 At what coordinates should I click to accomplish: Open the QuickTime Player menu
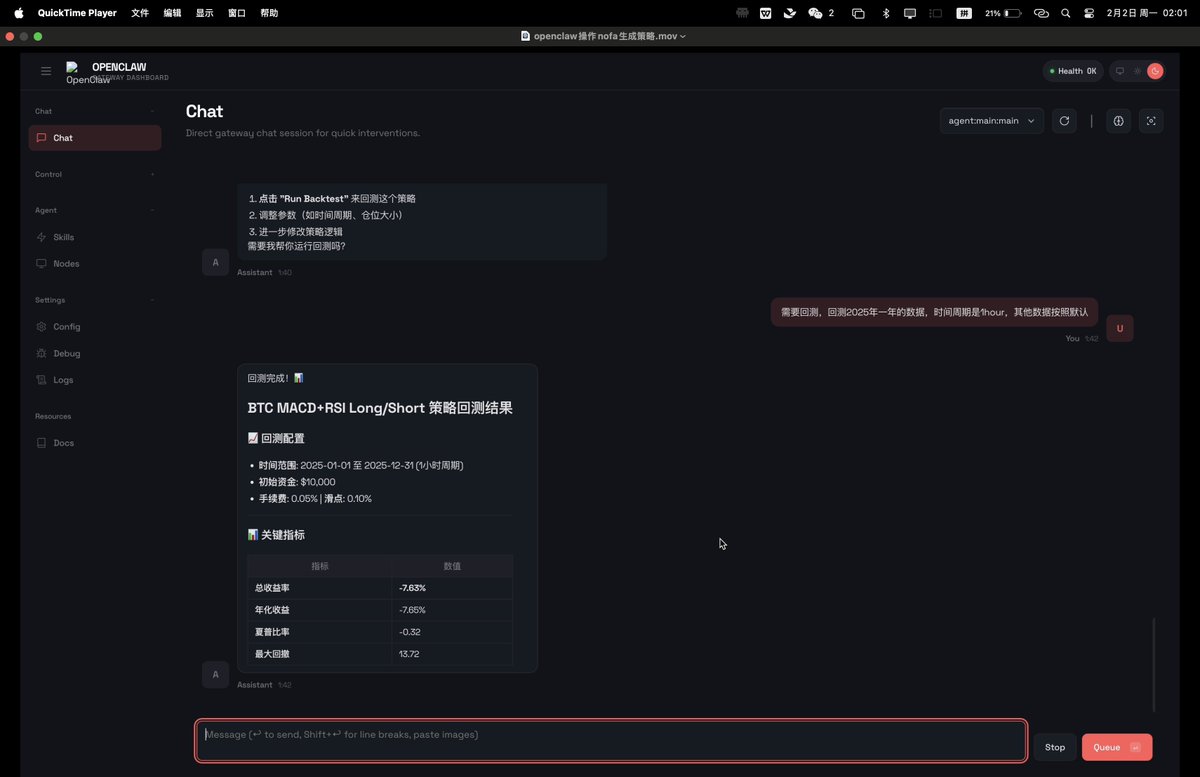[77, 13]
